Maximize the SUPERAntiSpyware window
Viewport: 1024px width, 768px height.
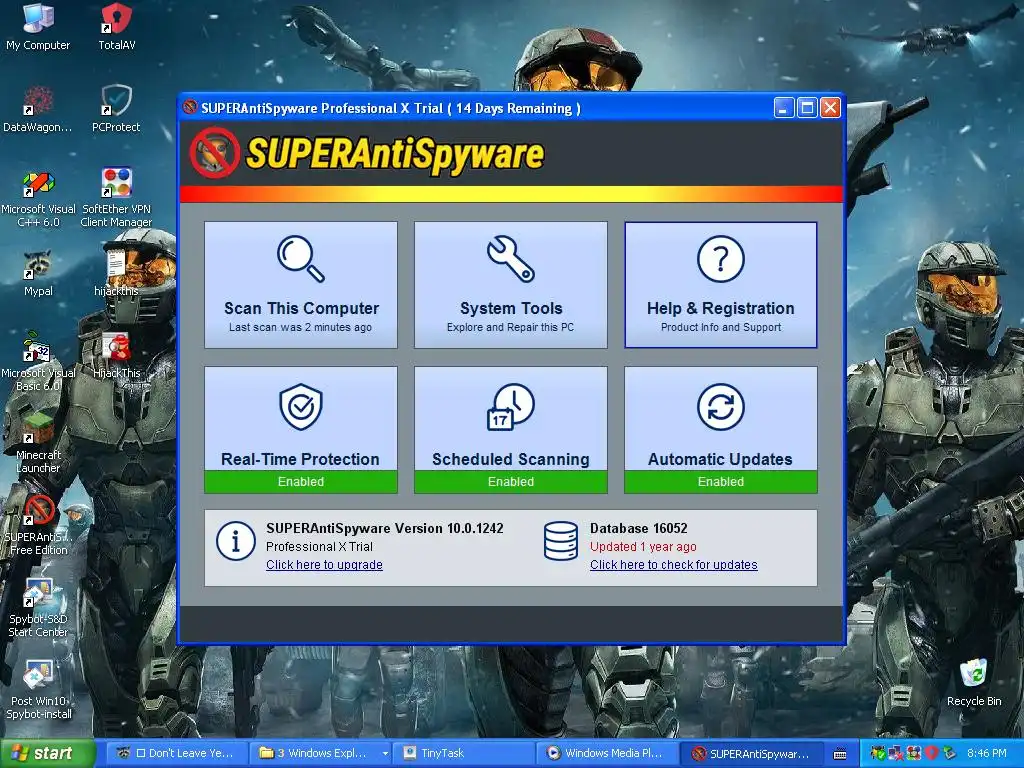point(807,108)
